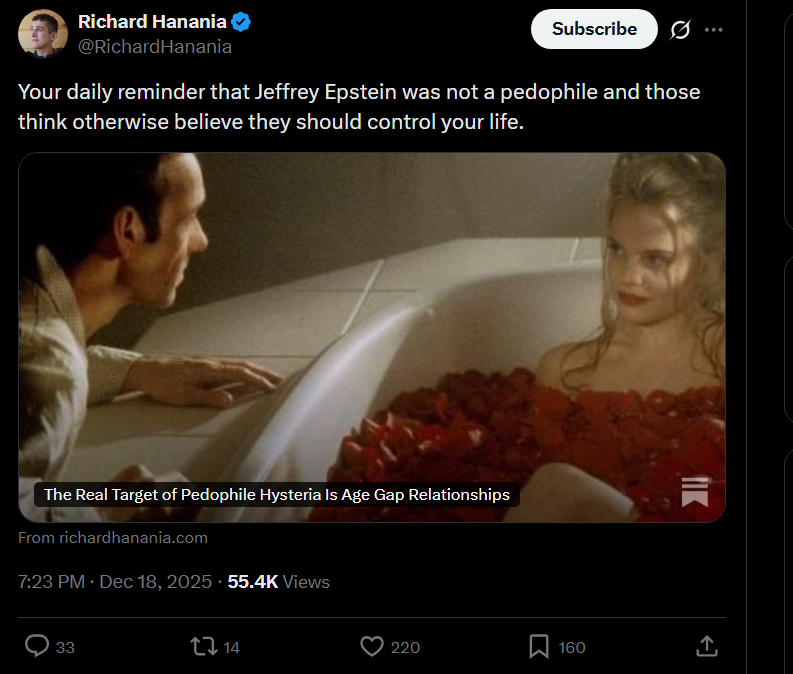This screenshot has height=674, width=793.
Task: Click the Richard Hanania display name
Action: click(x=152, y=21)
